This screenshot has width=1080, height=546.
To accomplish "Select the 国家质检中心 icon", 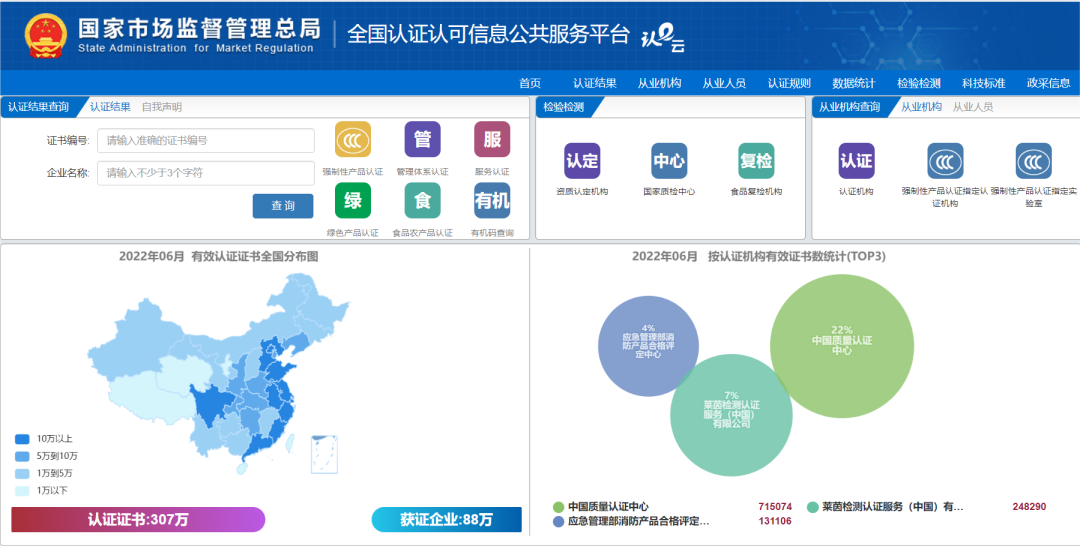I will click(669, 161).
